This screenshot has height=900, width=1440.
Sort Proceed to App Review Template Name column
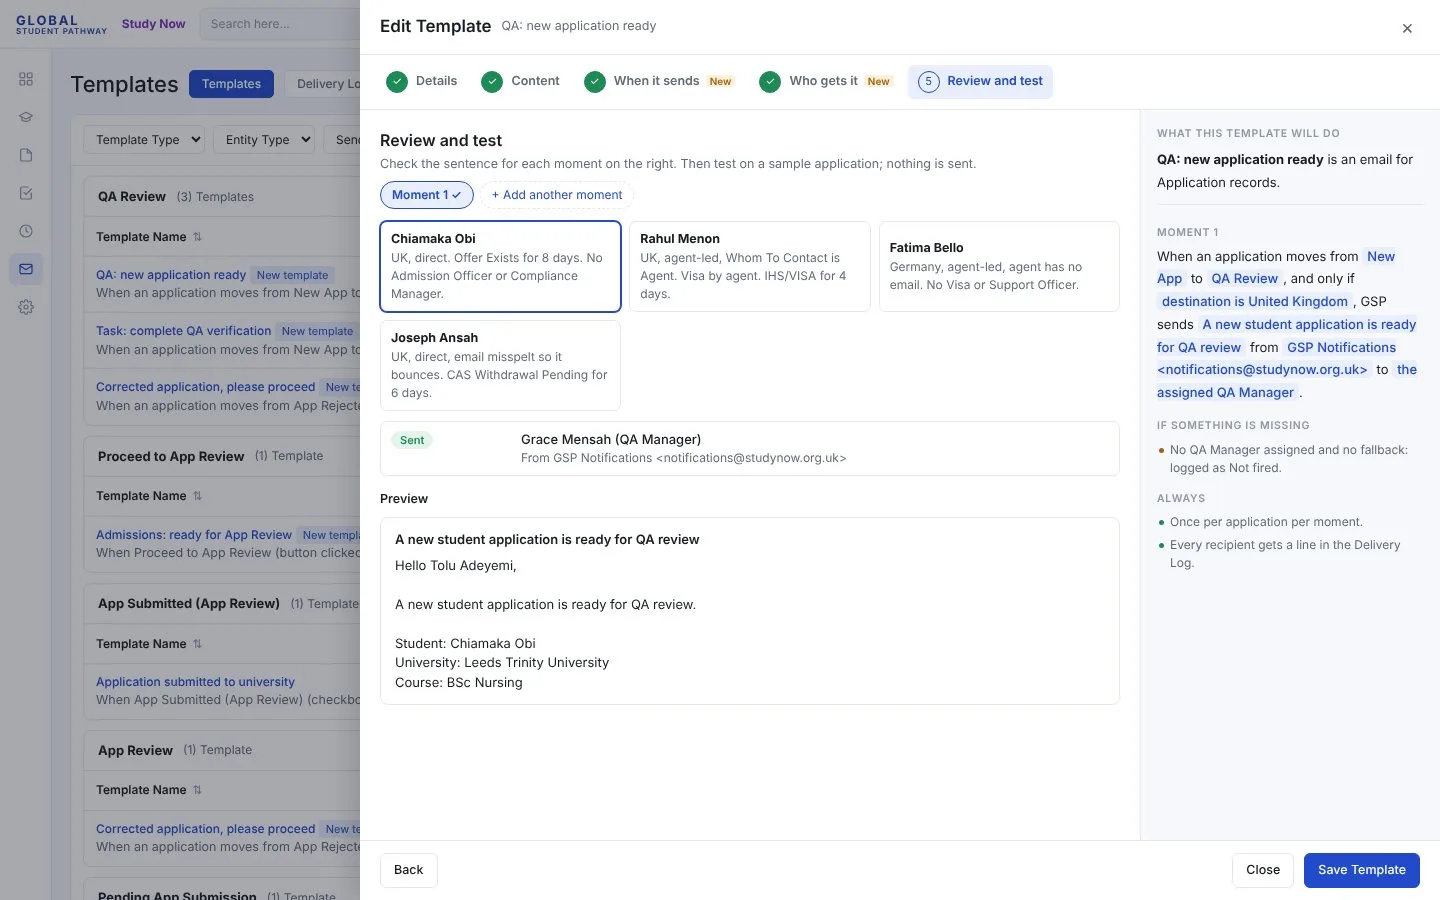(x=197, y=496)
